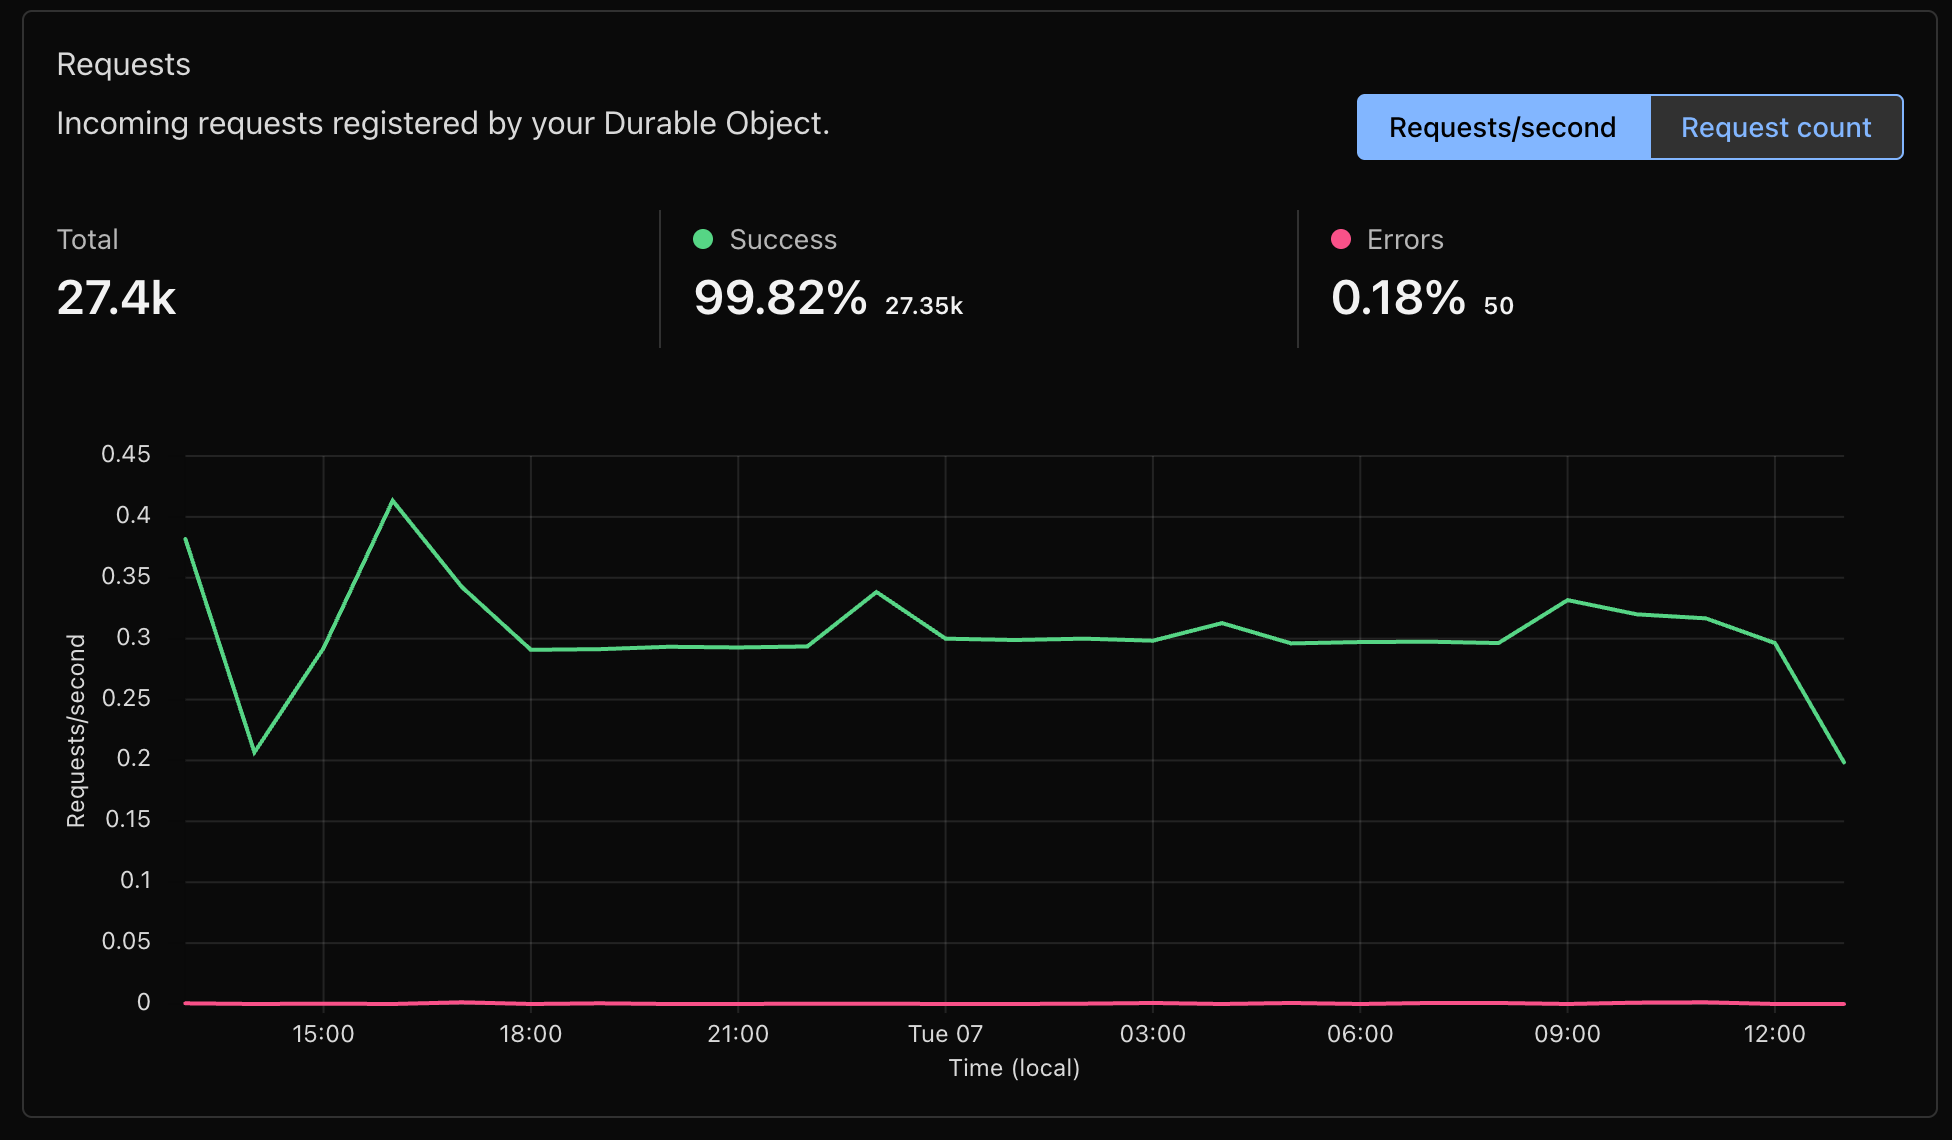The image size is (1952, 1140).
Task: Click the Success legend label
Action: [x=782, y=240]
